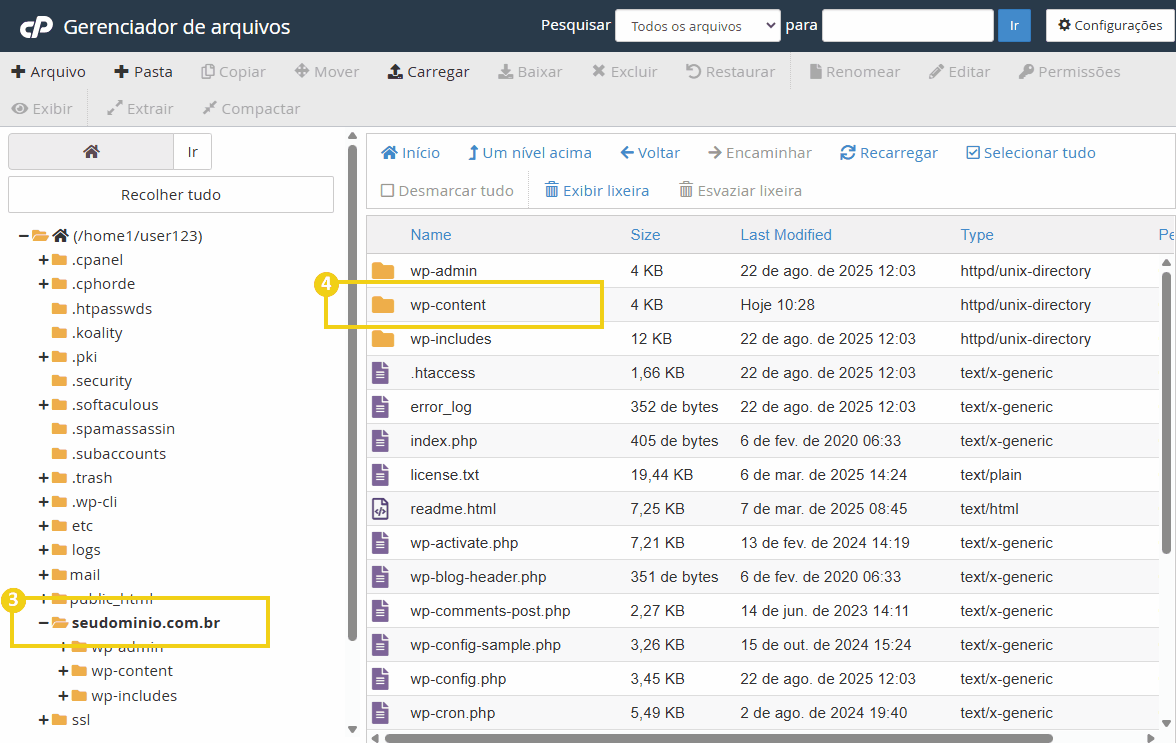Open Permissões key button
Screen dimensions: 1176x743
click(x=1070, y=72)
